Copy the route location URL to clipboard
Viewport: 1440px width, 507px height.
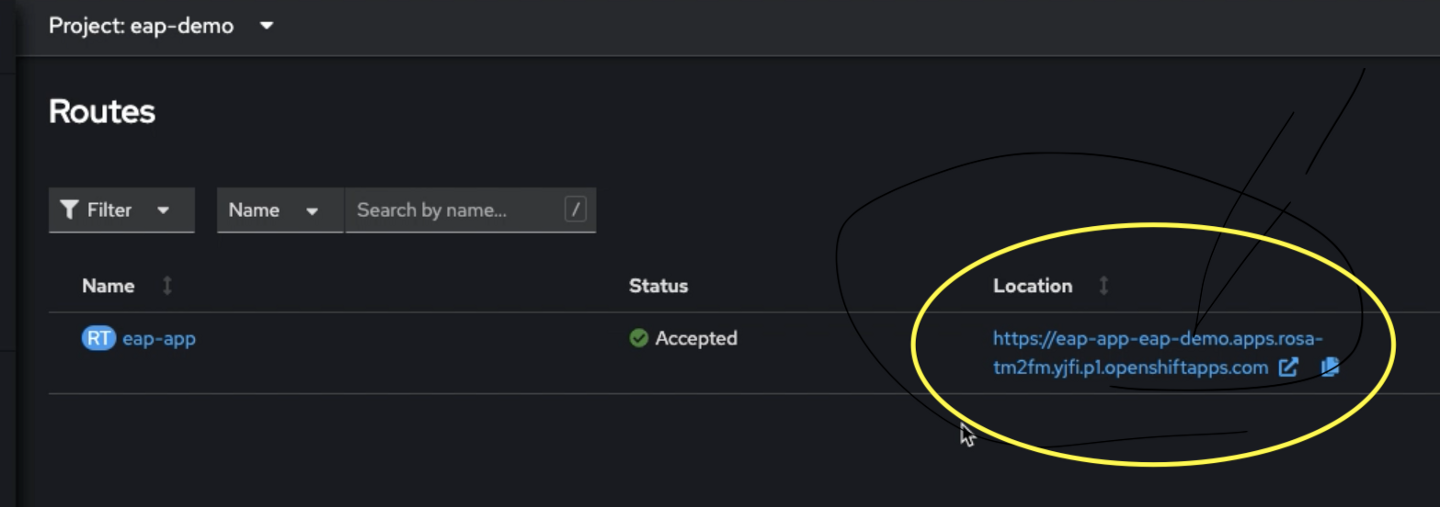point(1330,368)
